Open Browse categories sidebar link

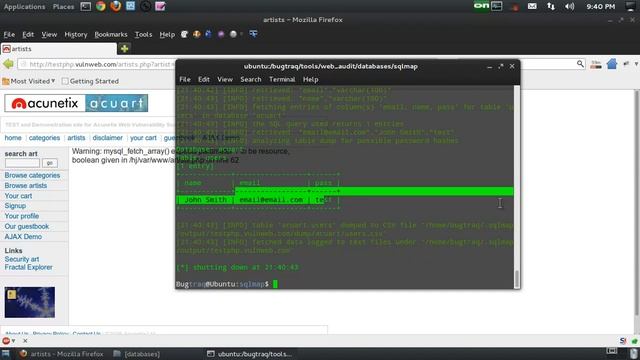pyautogui.click(x=32, y=175)
